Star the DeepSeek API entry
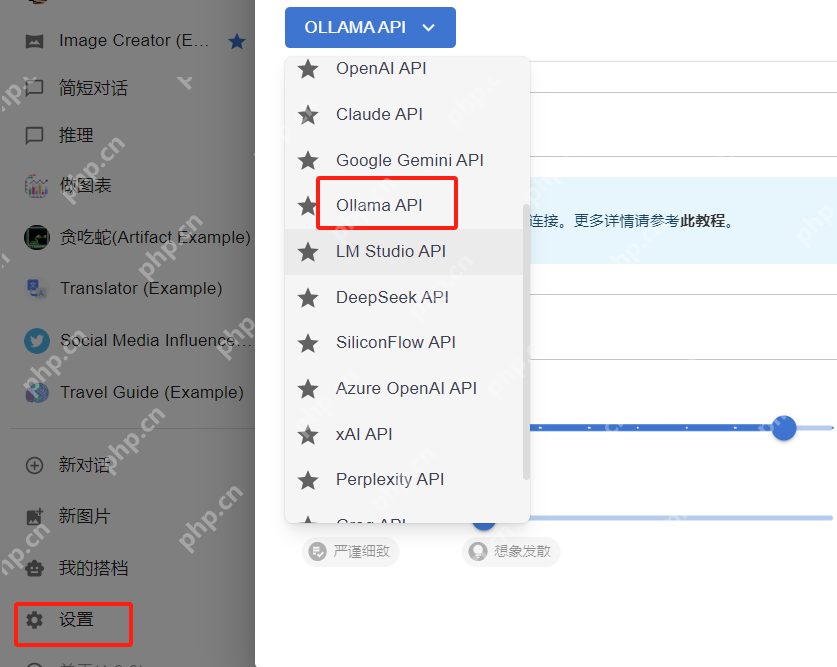The width and height of the screenshot is (837, 667). coord(307,297)
